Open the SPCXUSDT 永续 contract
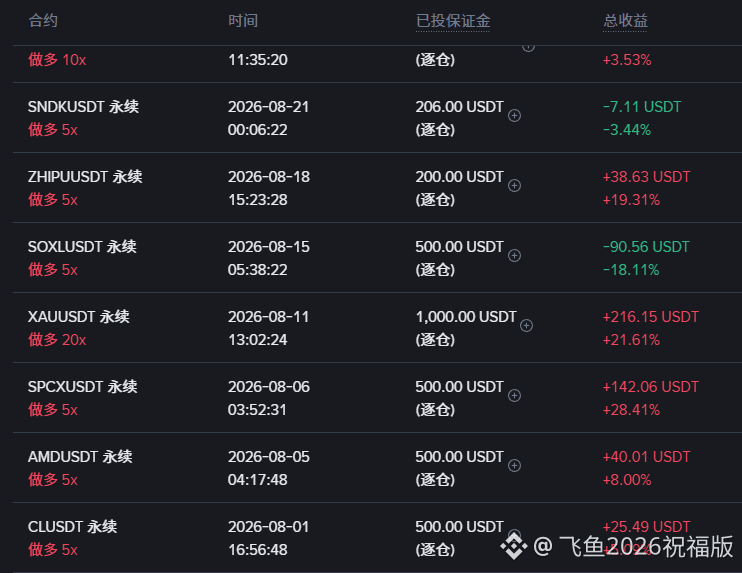The height and width of the screenshot is (573, 742). pos(83,387)
